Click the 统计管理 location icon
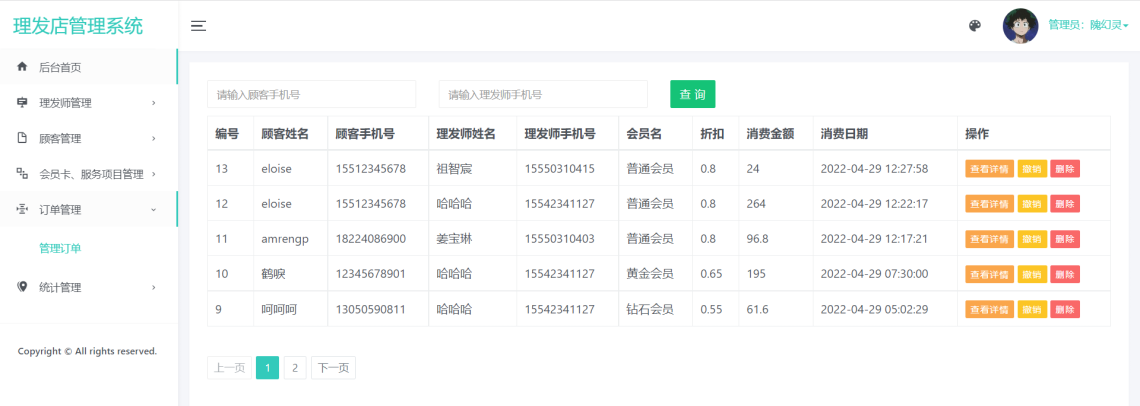Viewport: 1140px width, 406px height. click(22, 287)
